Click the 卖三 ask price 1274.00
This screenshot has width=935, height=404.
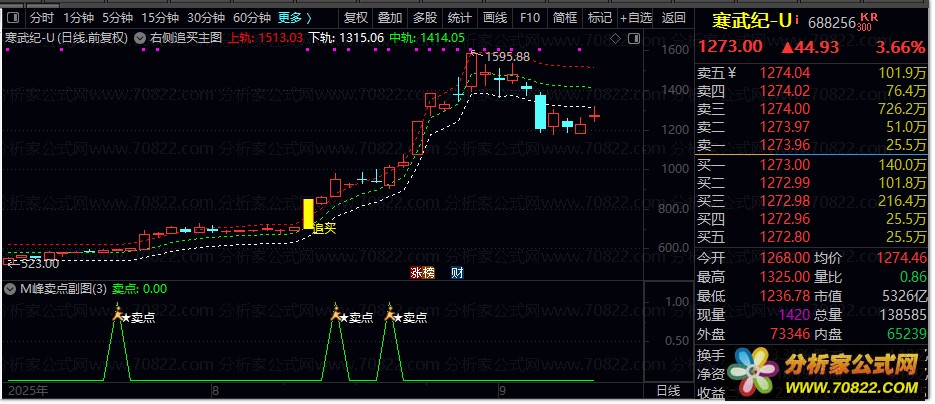[785, 109]
